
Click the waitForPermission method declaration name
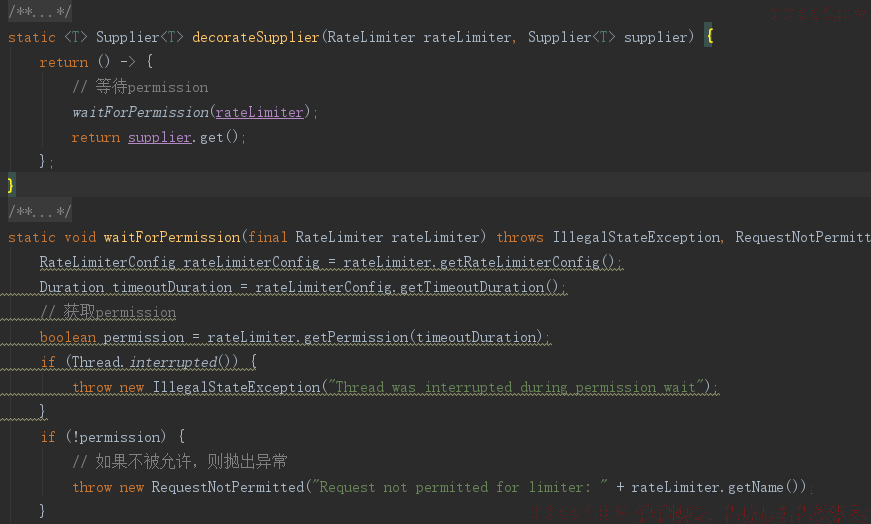[172, 237]
